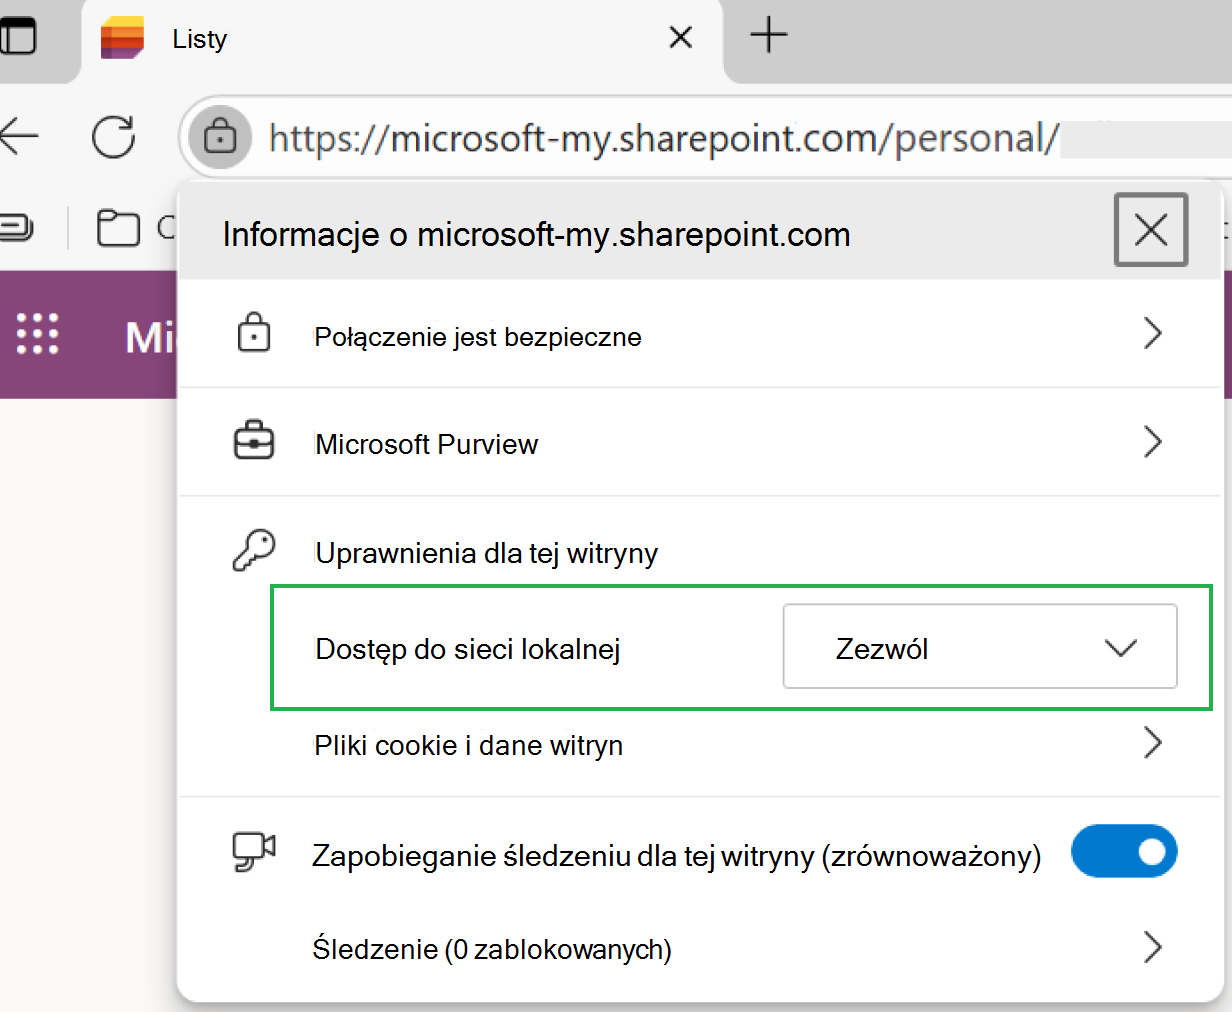The image size is (1232, 1012).
Task: Open Uprawnienia dla tej witryny
Action: [486, 553]
